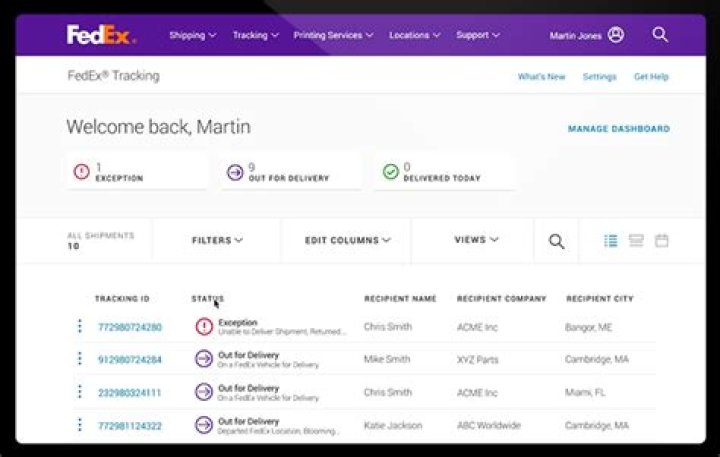Switch to list view icon

coord(611,240)
